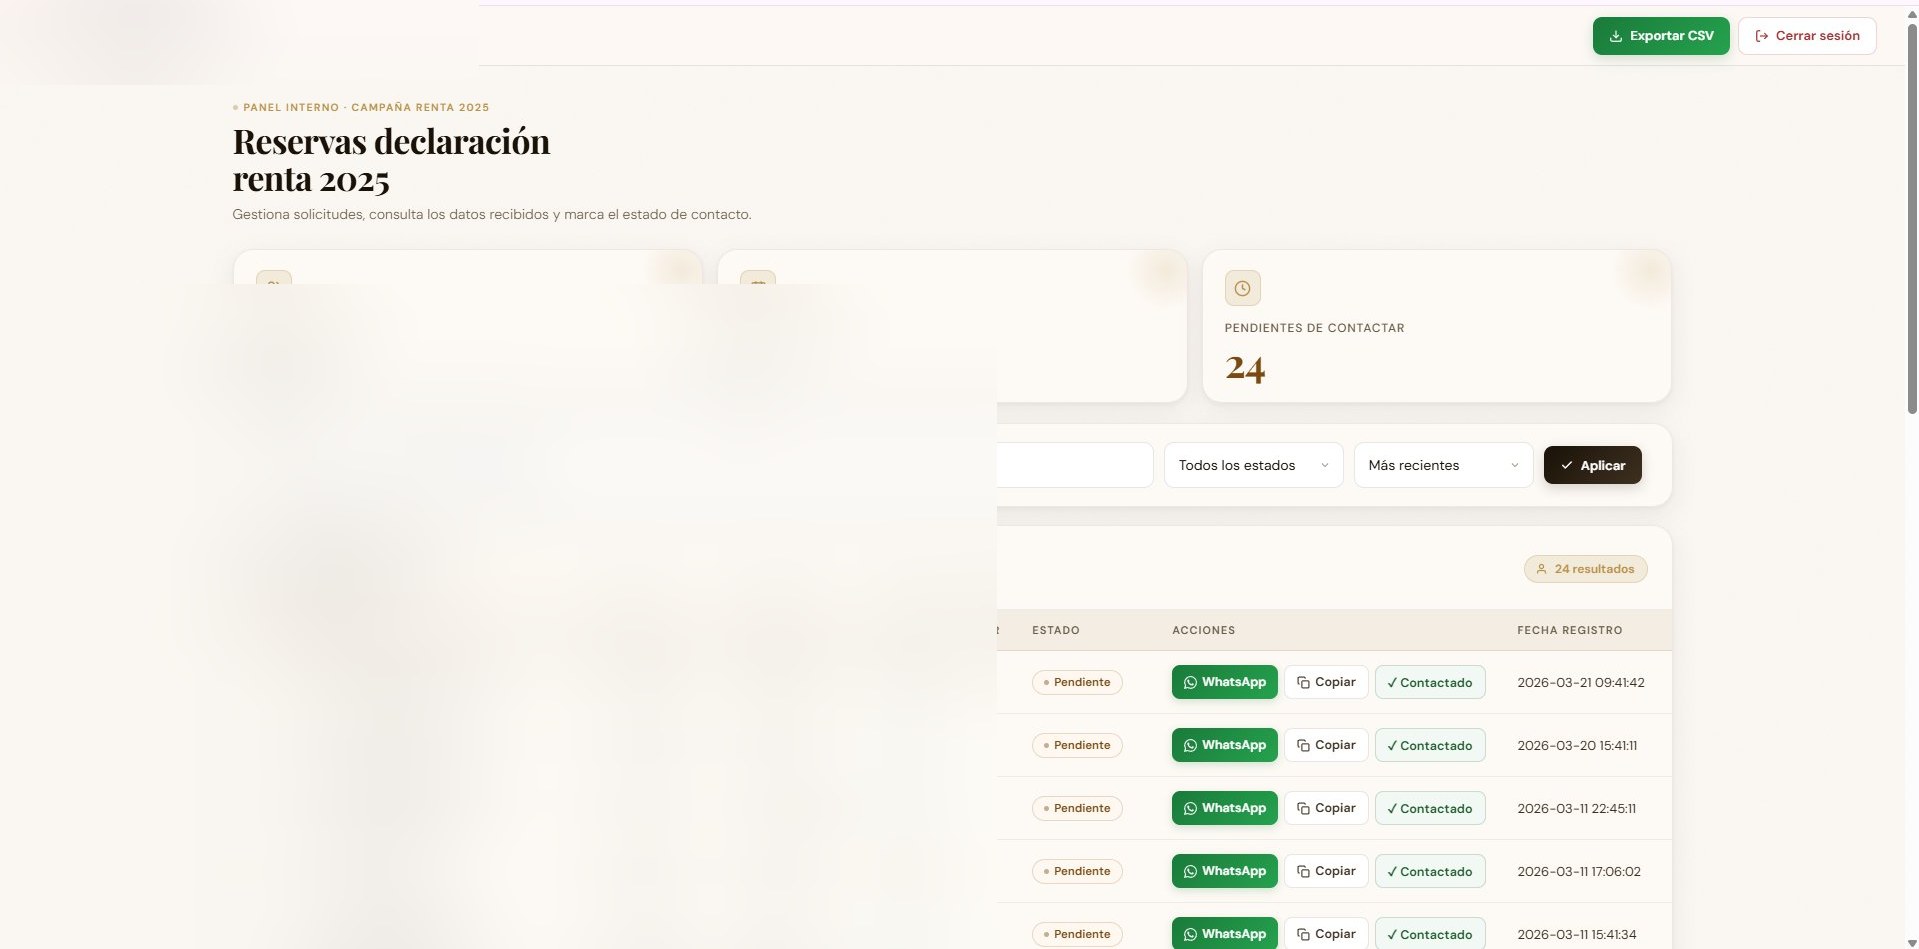This screenshot has width=1919, height=949.
Task: Open the Todos los estados dropdown
Action: click(1252, 465)
